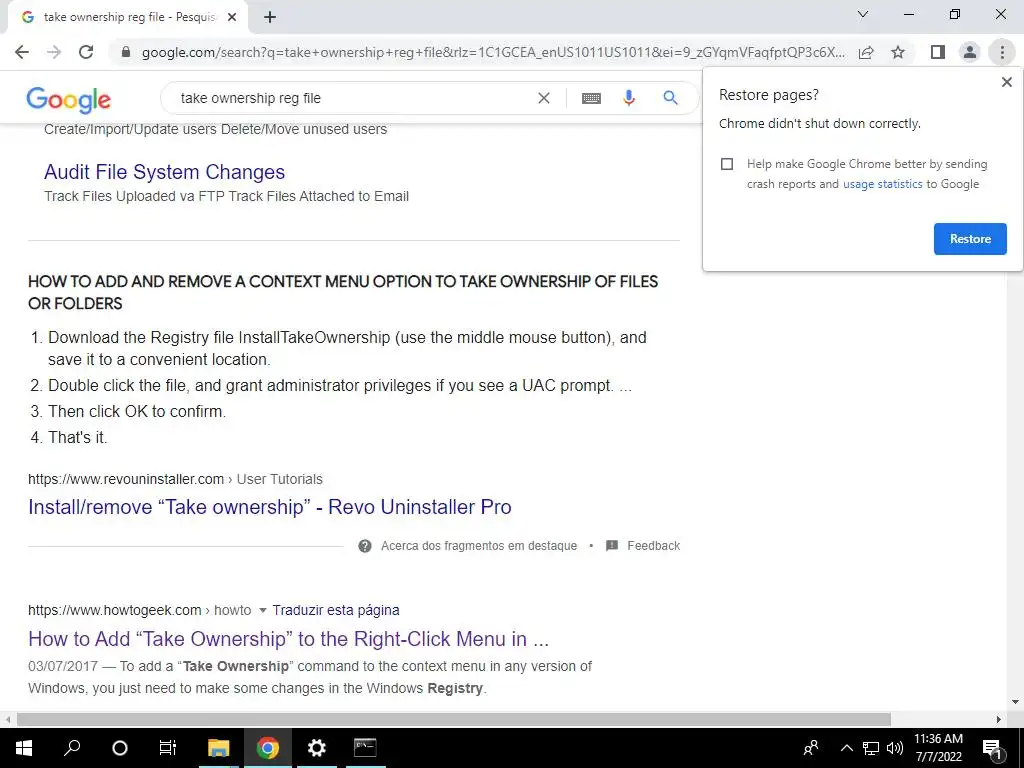Start a voice search with the microphone

pyautogui.click(x=628, y=98)
